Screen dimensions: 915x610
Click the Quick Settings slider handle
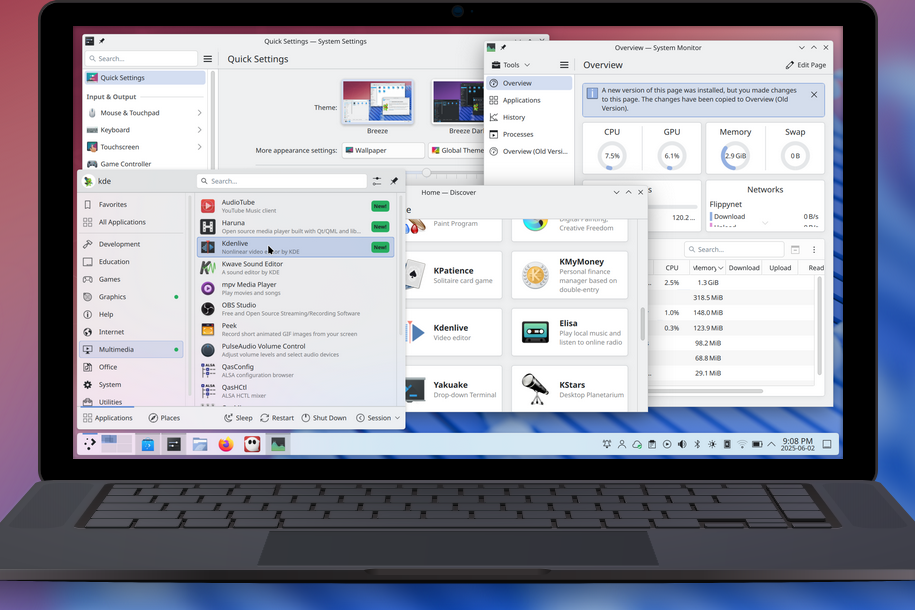coord(427,173)
